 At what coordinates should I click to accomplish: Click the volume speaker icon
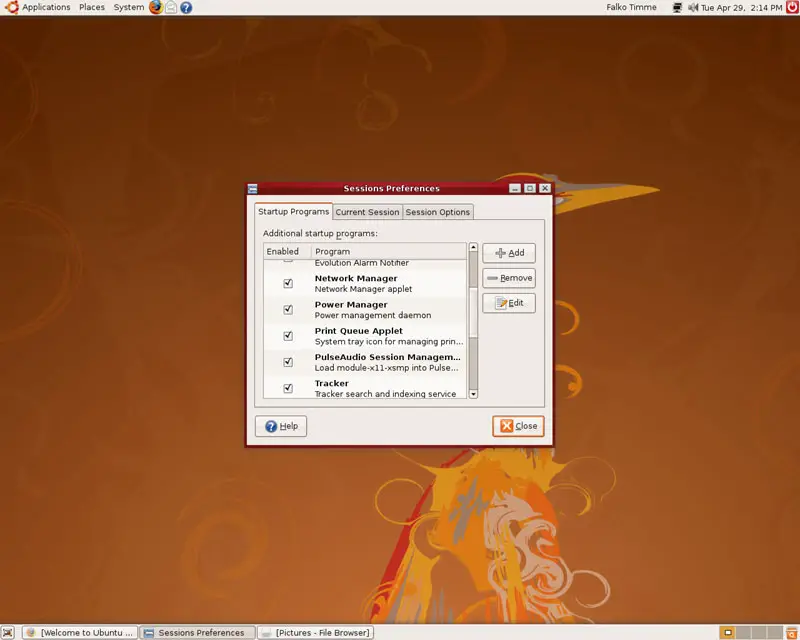(x=692, y=8)
